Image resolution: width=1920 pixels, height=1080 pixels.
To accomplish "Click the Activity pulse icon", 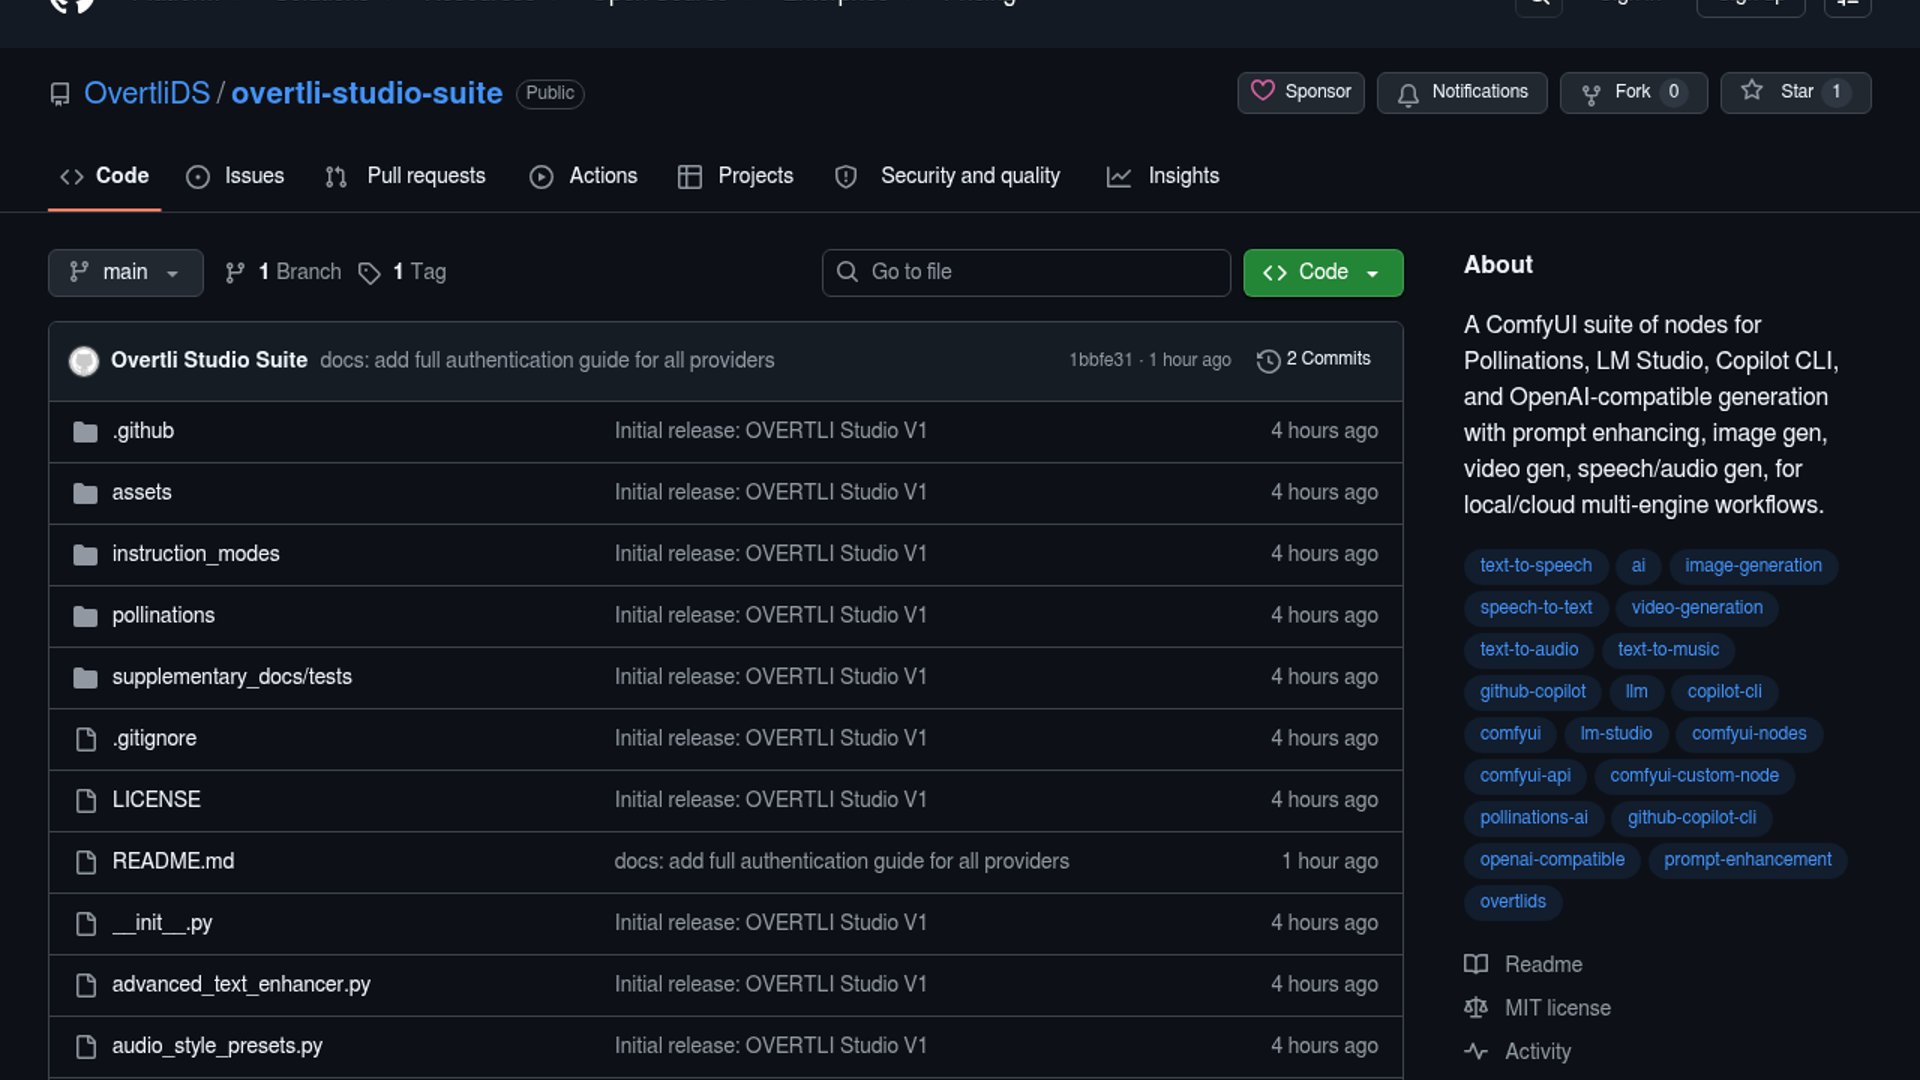I will pyautogui.click(x=1476, y=1051).
